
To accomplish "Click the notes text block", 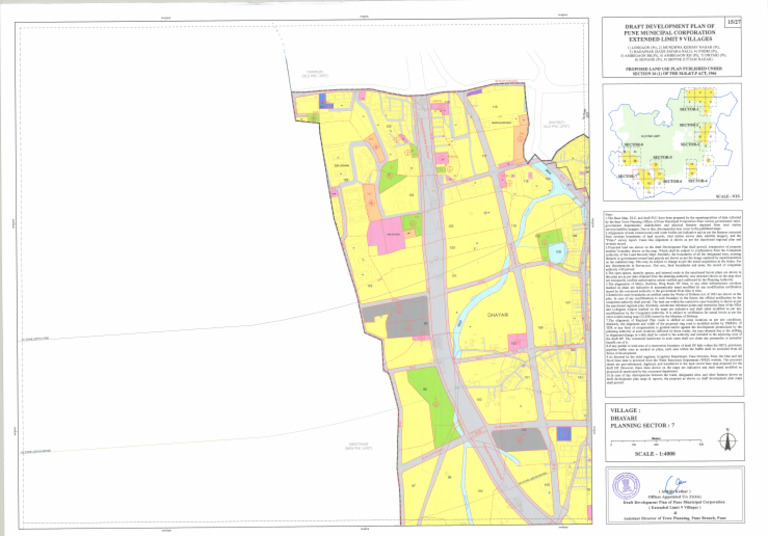I will coord(673,299).
